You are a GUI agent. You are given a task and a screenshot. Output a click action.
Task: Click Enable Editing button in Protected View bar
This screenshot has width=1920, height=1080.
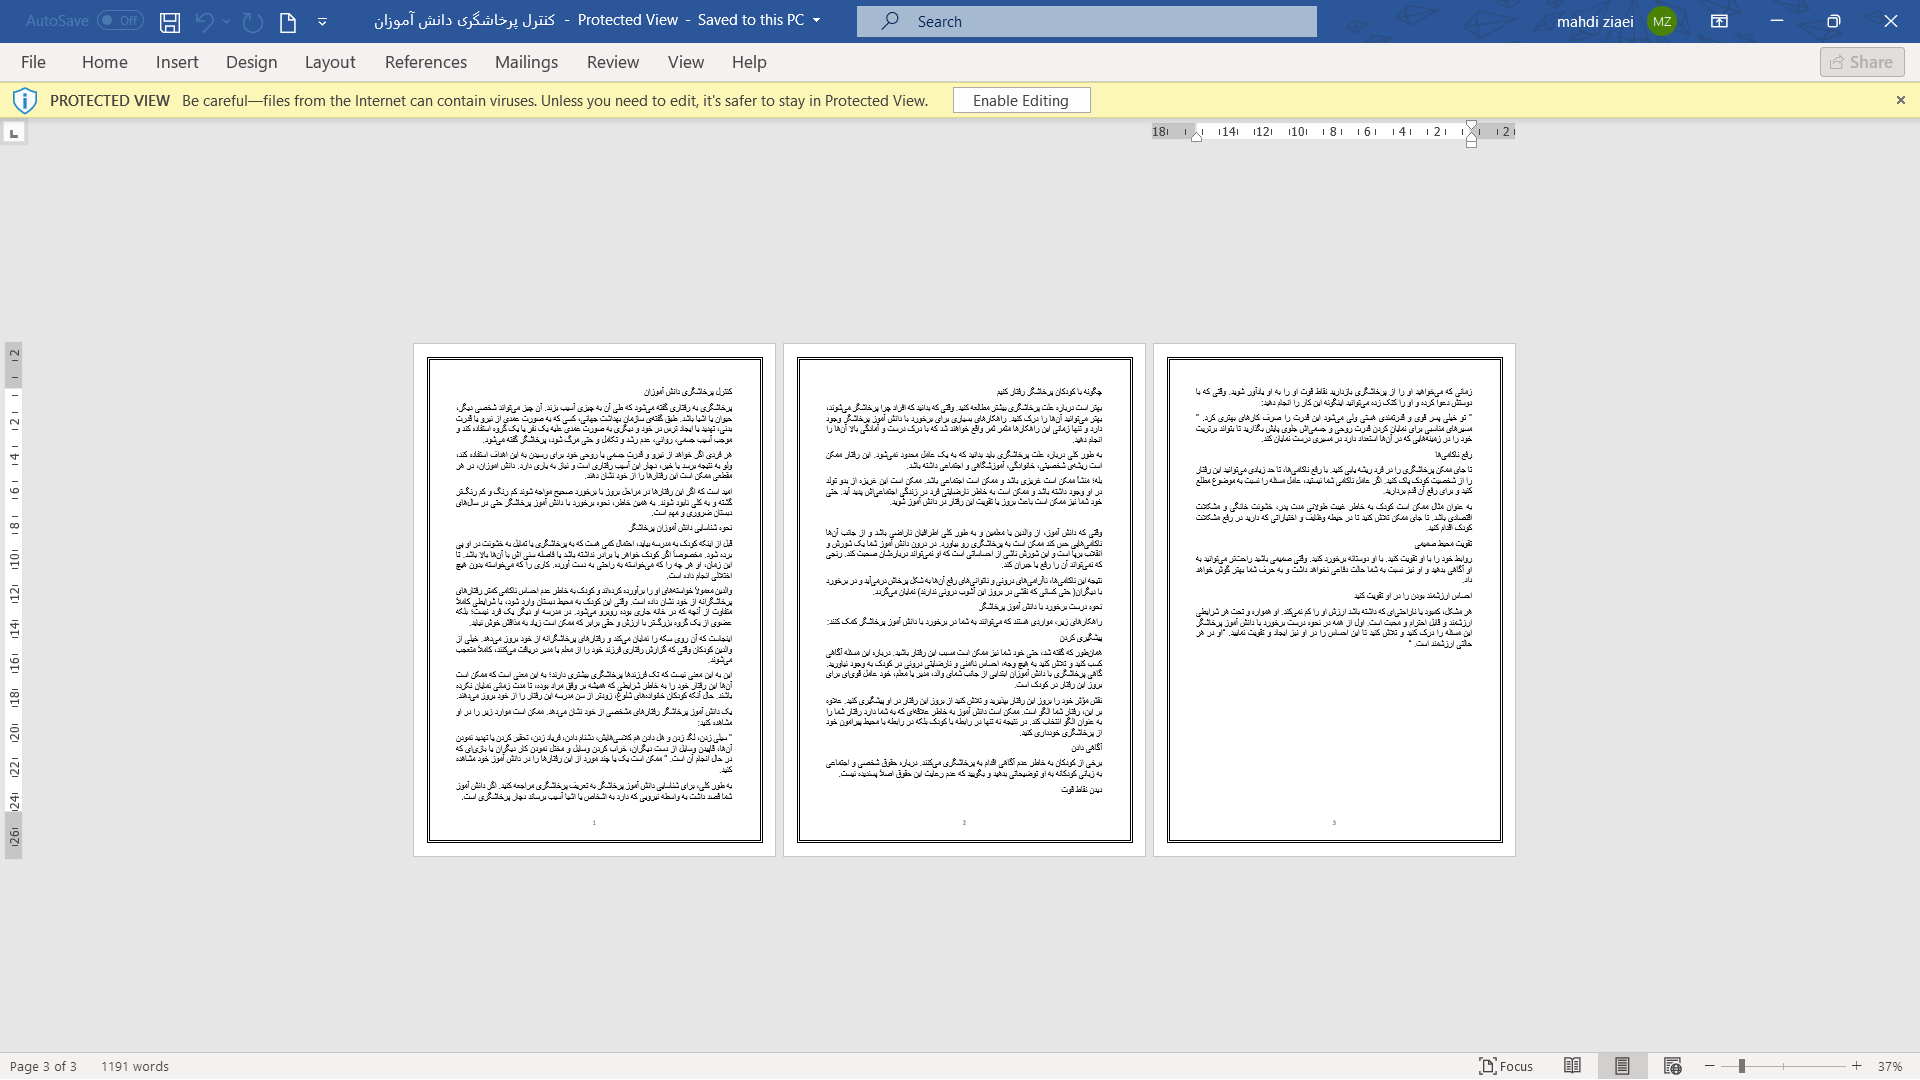(1021, 100)
